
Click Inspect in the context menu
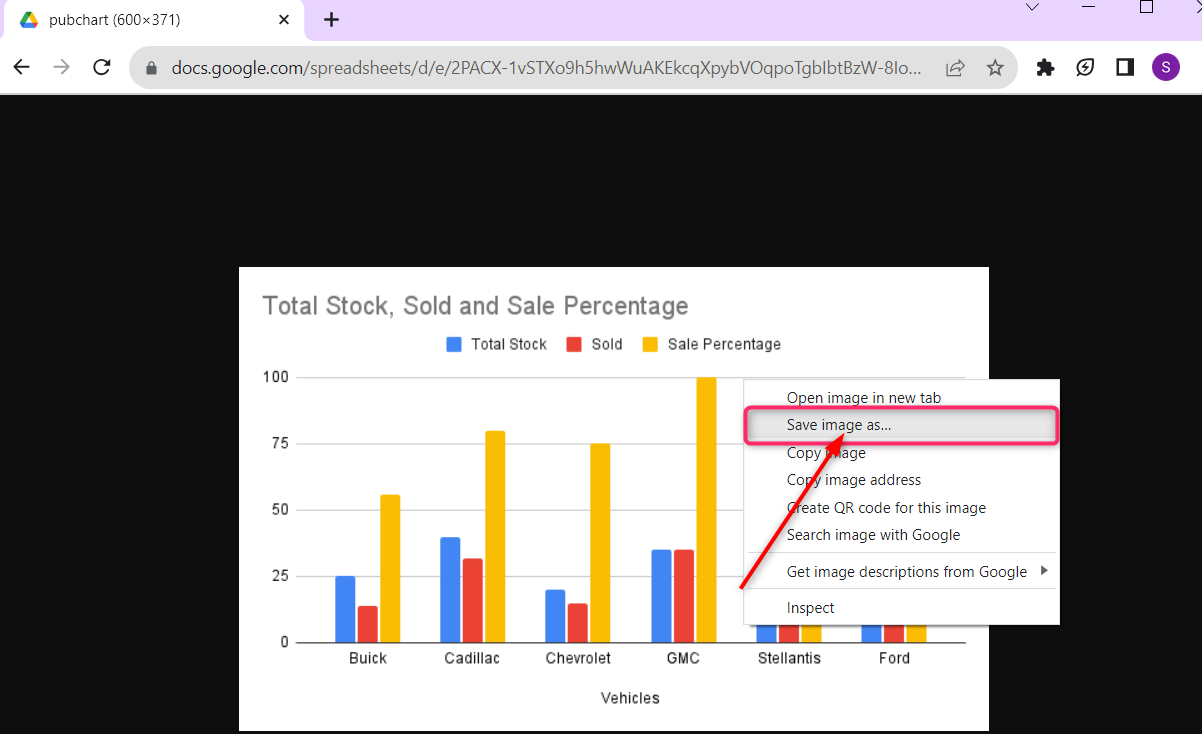(810, 608)
